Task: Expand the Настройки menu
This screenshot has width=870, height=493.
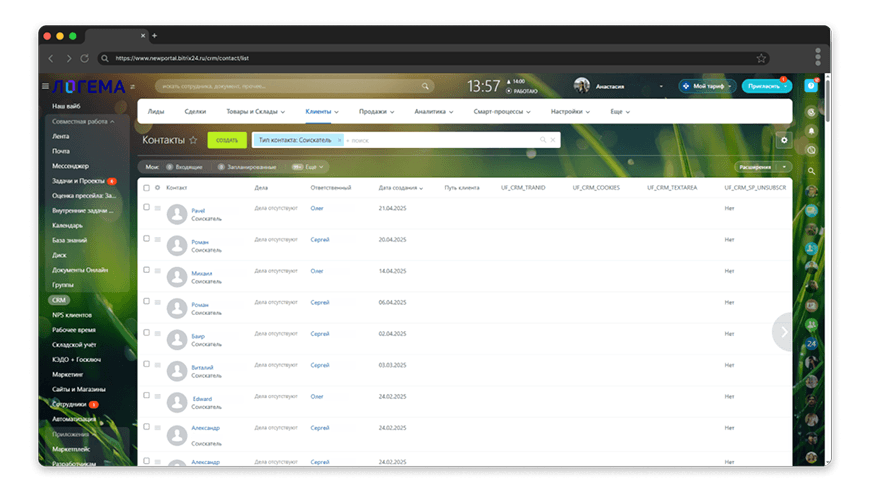Action: tap(570, 112)
